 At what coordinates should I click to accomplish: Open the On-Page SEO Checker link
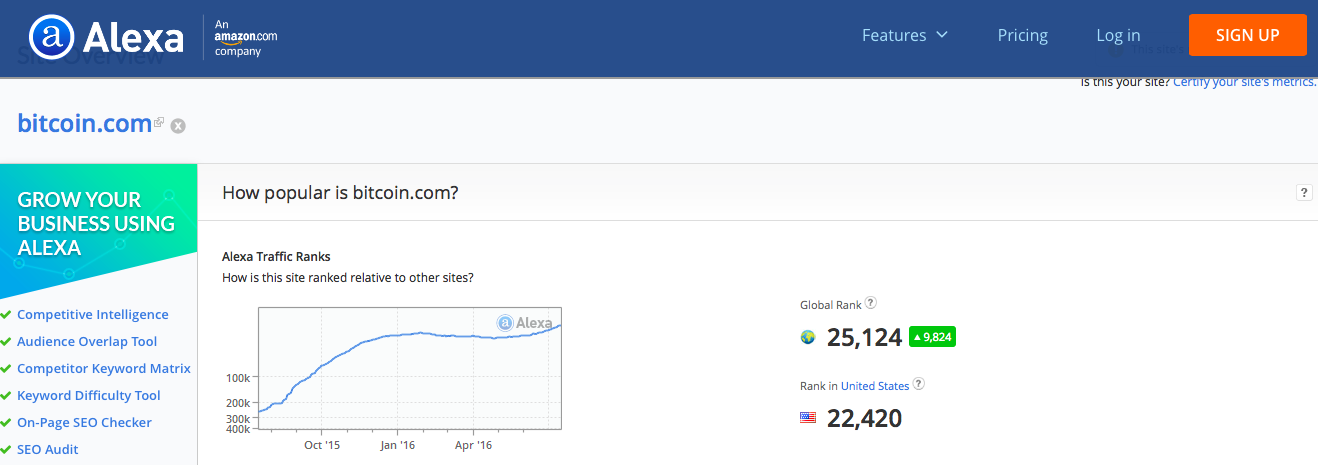(84, 422)
